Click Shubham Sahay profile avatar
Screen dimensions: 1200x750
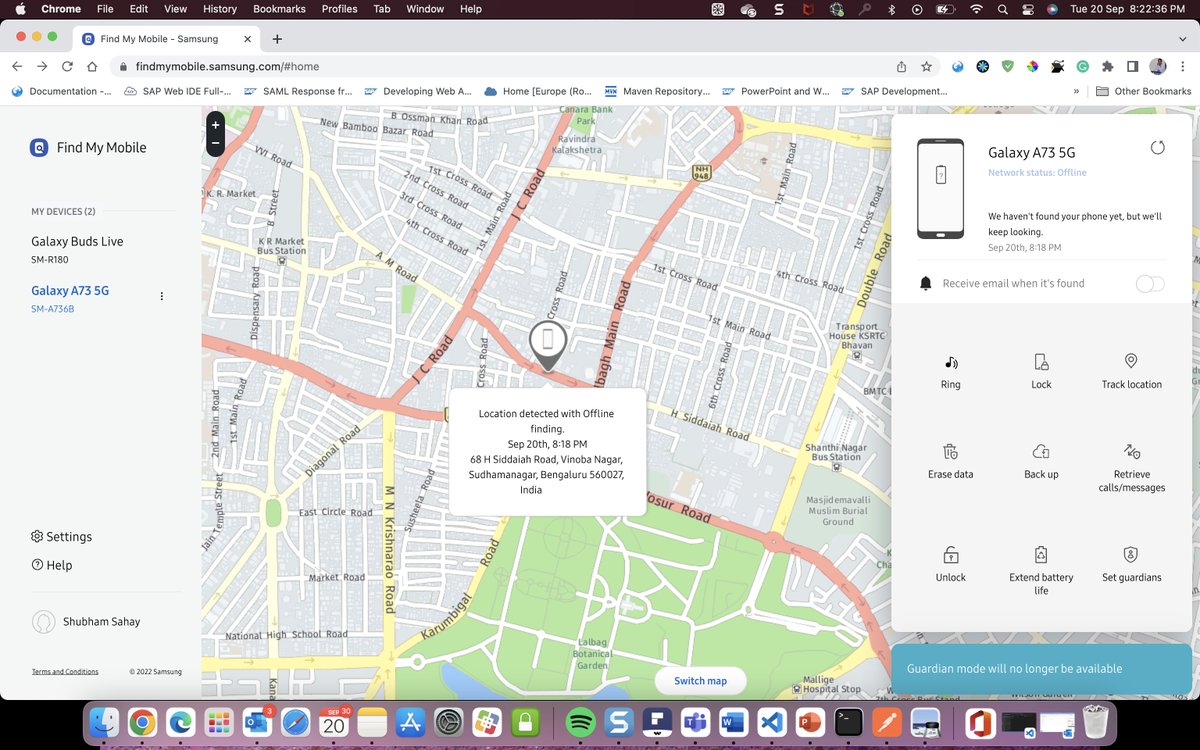point(44,622)
